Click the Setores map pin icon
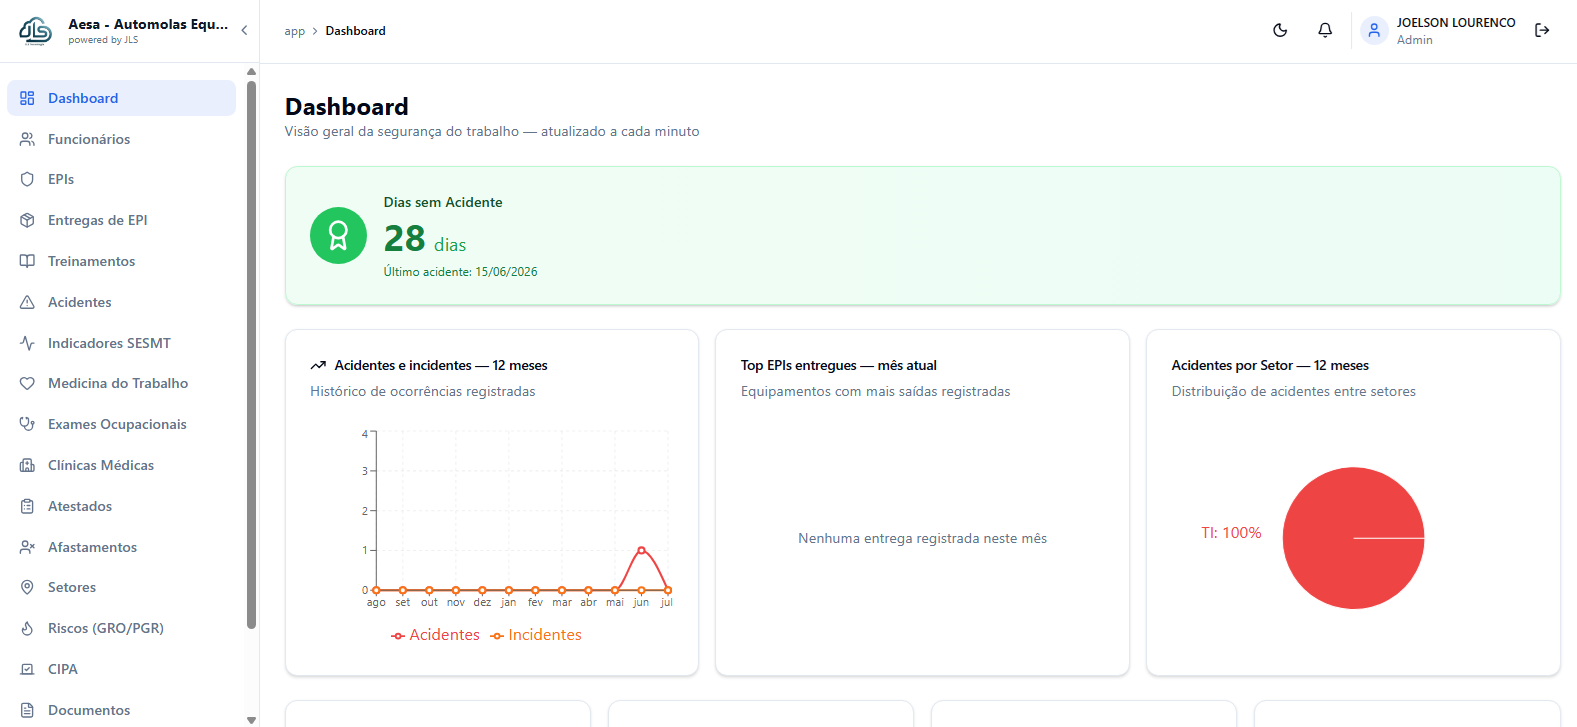Image resolution: width=1577 pixels, height=727 pixels. pyautogui.click(x=27, y=587)
